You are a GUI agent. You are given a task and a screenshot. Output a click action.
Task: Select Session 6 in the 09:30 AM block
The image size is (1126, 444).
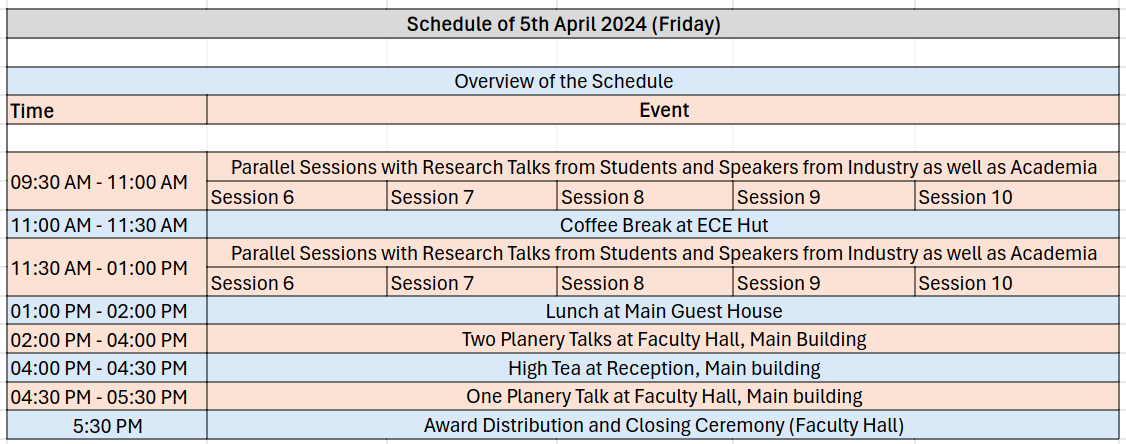pyautogui.click(x=296, y=197)
